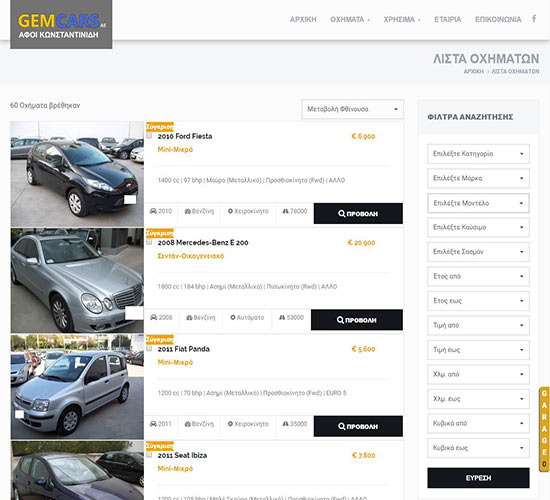Image resolution: width=550 pixels, height=500 pixels.
Task: Click fuel icon in Mercedes-Benz row
Action: 189,318
